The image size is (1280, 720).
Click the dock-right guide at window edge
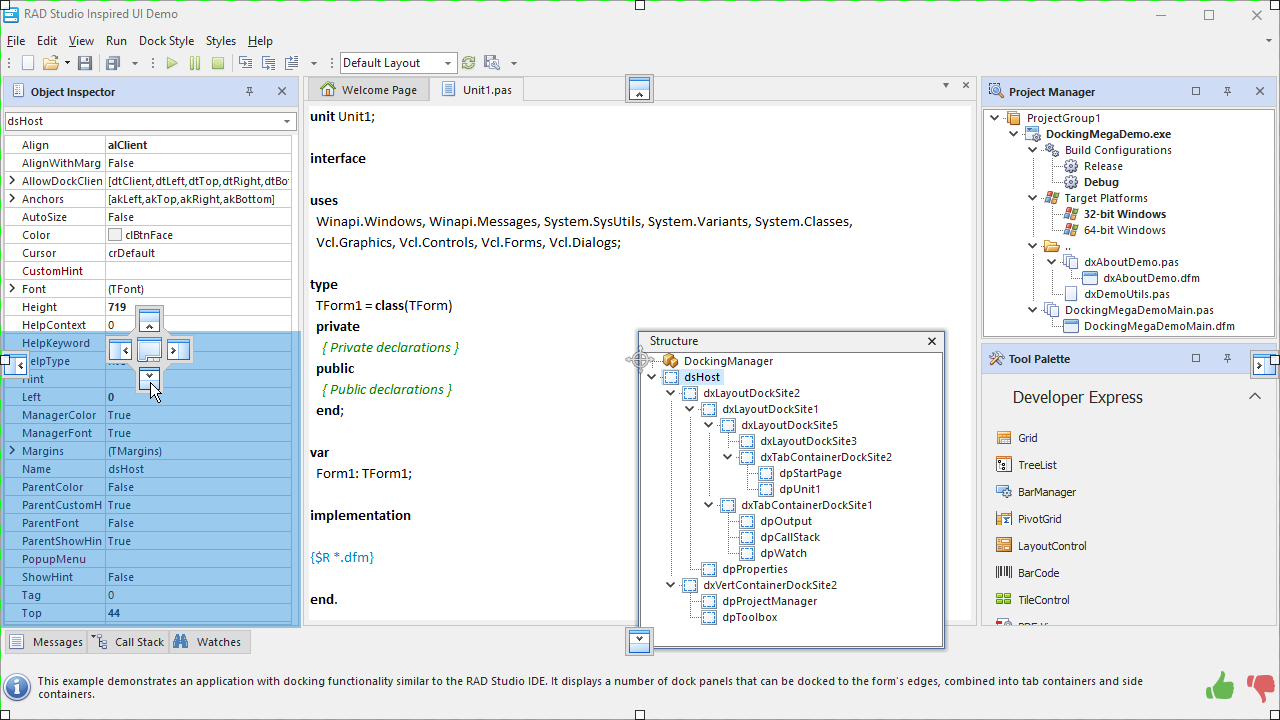click(1264, 366)
